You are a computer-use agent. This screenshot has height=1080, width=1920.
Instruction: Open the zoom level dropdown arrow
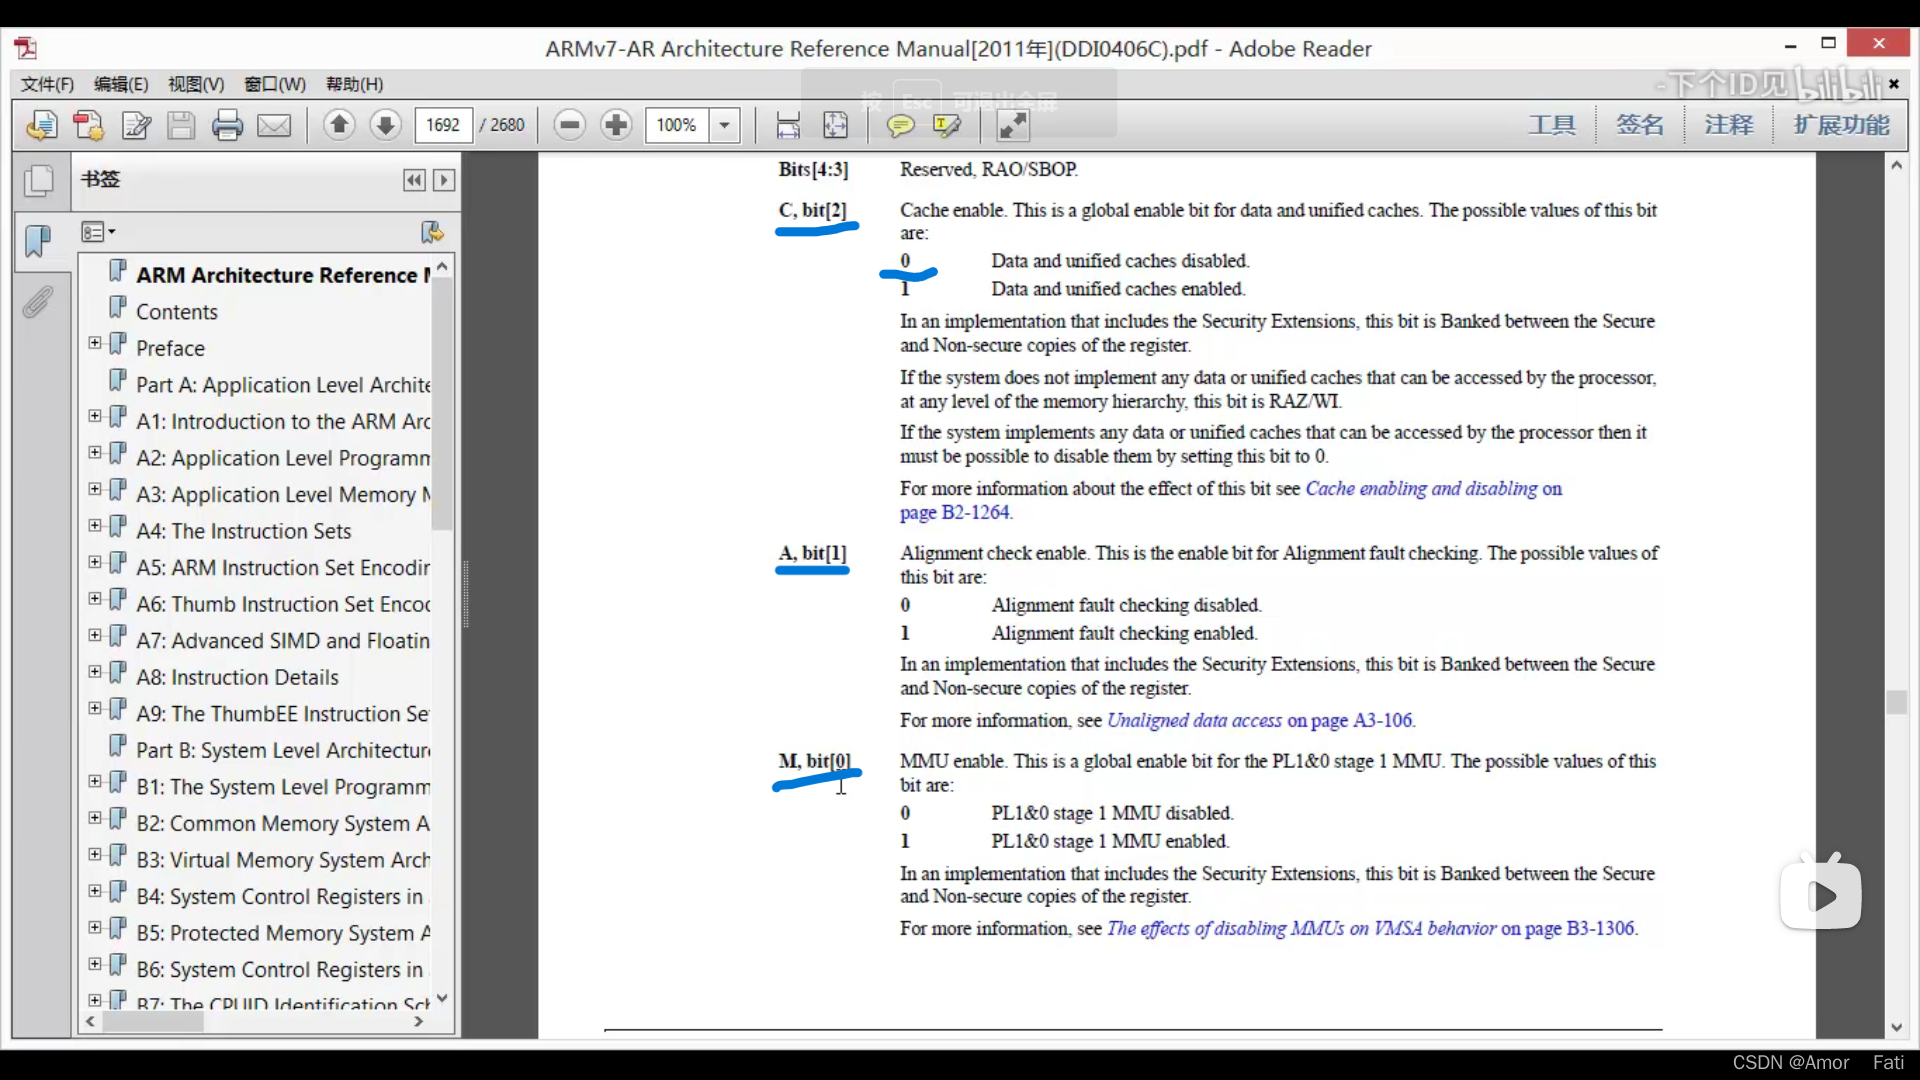[x=724, y=125]
